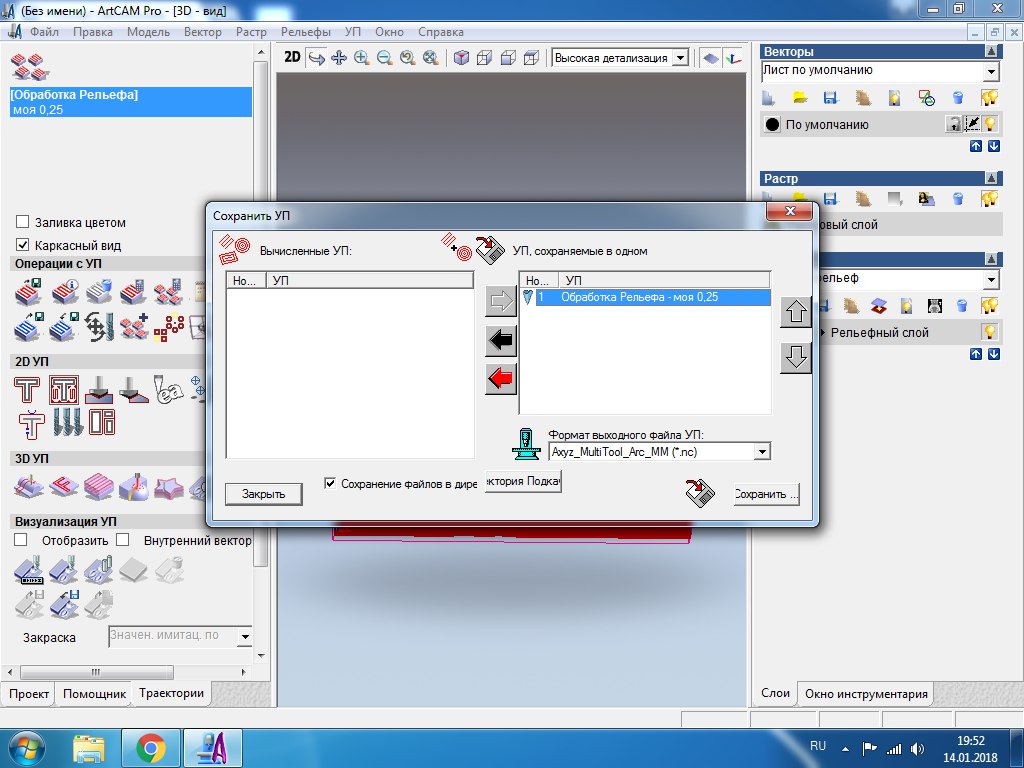
Task: Click the zoom to fit magnifier icon
Action: pos(430,58)
